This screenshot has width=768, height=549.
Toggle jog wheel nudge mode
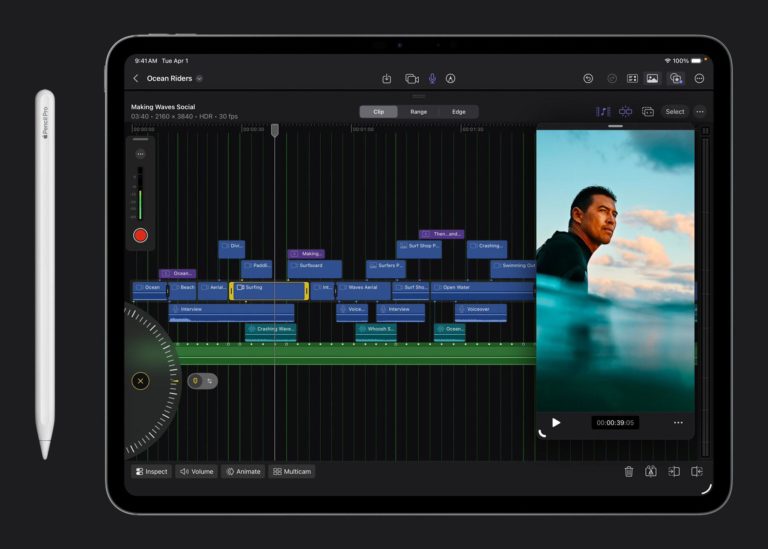[x=210, y=381]
